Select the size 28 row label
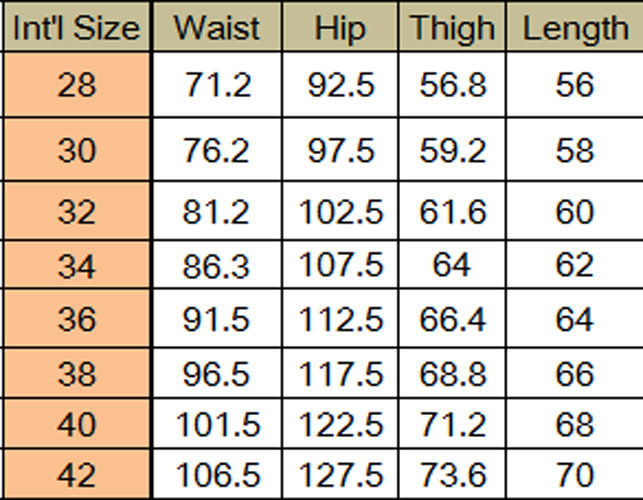Image resolution: width=643 pixels, height=500 pixels. click(x=77, y=85)
